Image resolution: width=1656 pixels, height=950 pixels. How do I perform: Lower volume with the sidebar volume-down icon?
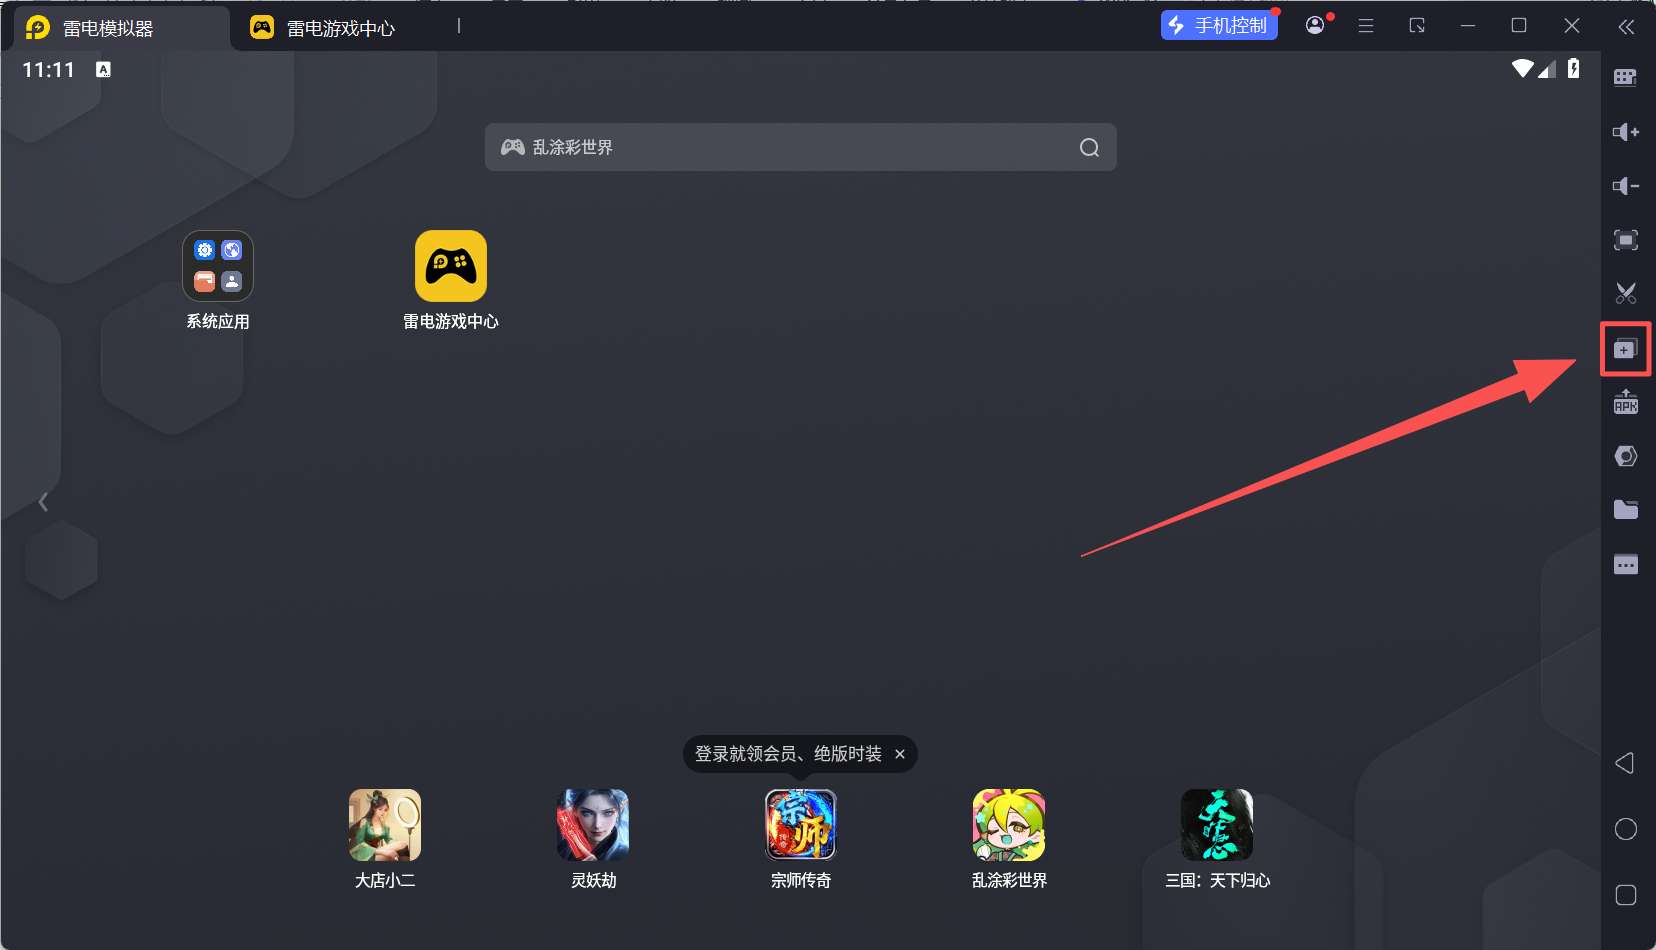(1625, 186)
